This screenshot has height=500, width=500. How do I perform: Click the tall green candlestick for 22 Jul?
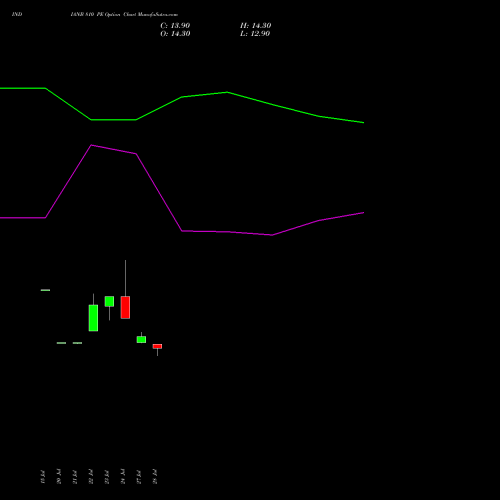point(93,318)
